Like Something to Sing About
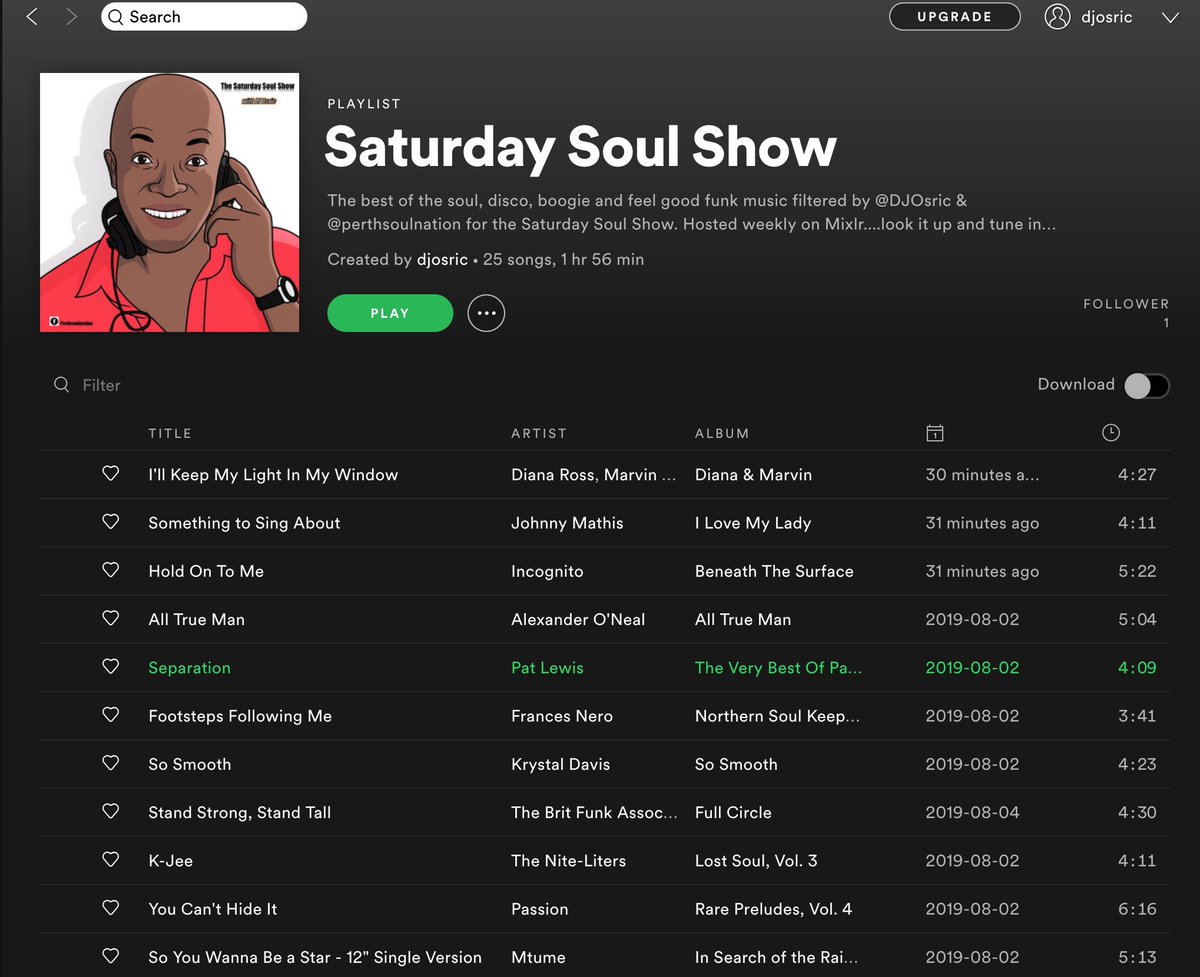The image size is (1200, 977). [x=111, y=522]
